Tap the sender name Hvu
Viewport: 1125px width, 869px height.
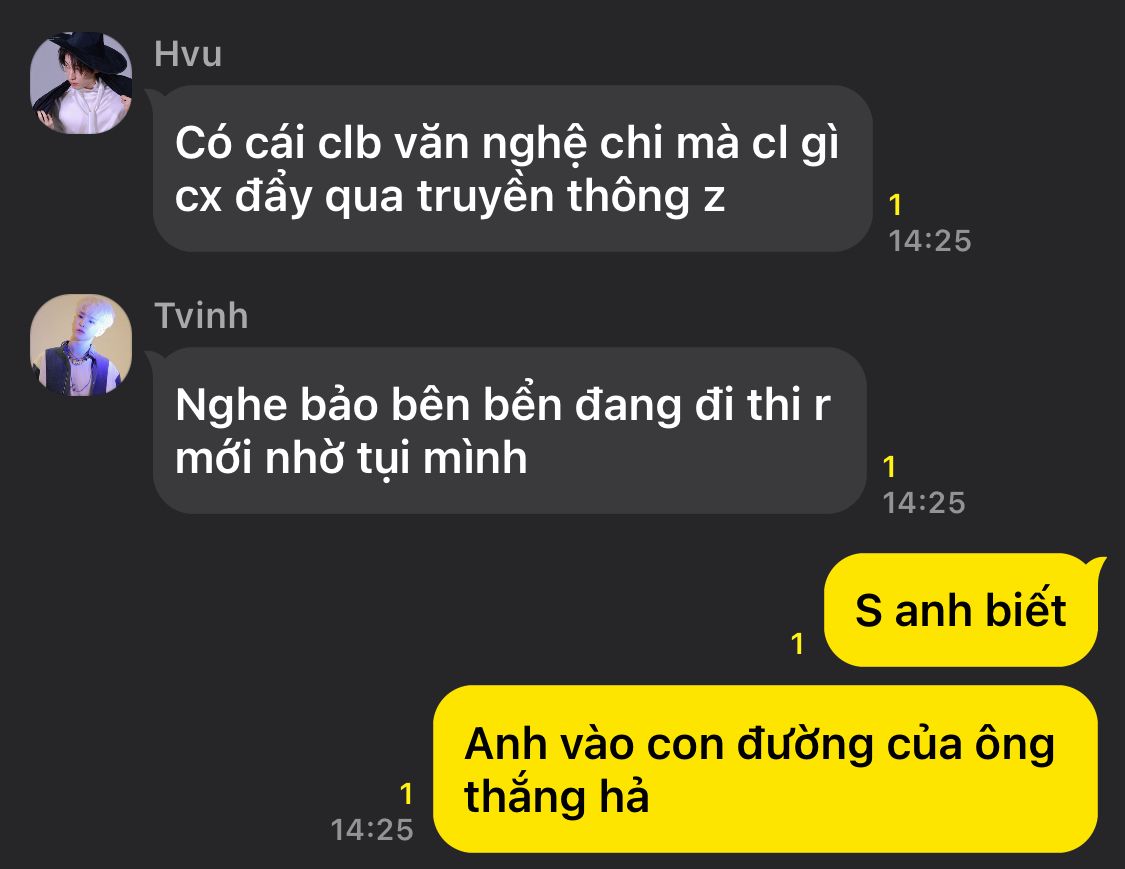(x=188, y=55)
